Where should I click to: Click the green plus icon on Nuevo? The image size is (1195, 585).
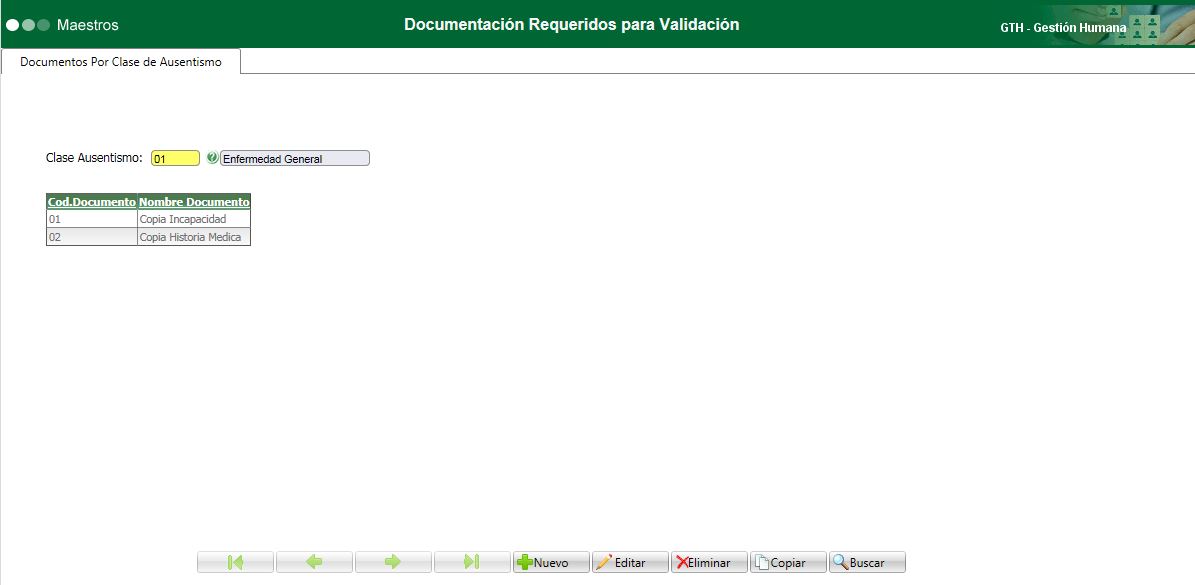(527, 561)
